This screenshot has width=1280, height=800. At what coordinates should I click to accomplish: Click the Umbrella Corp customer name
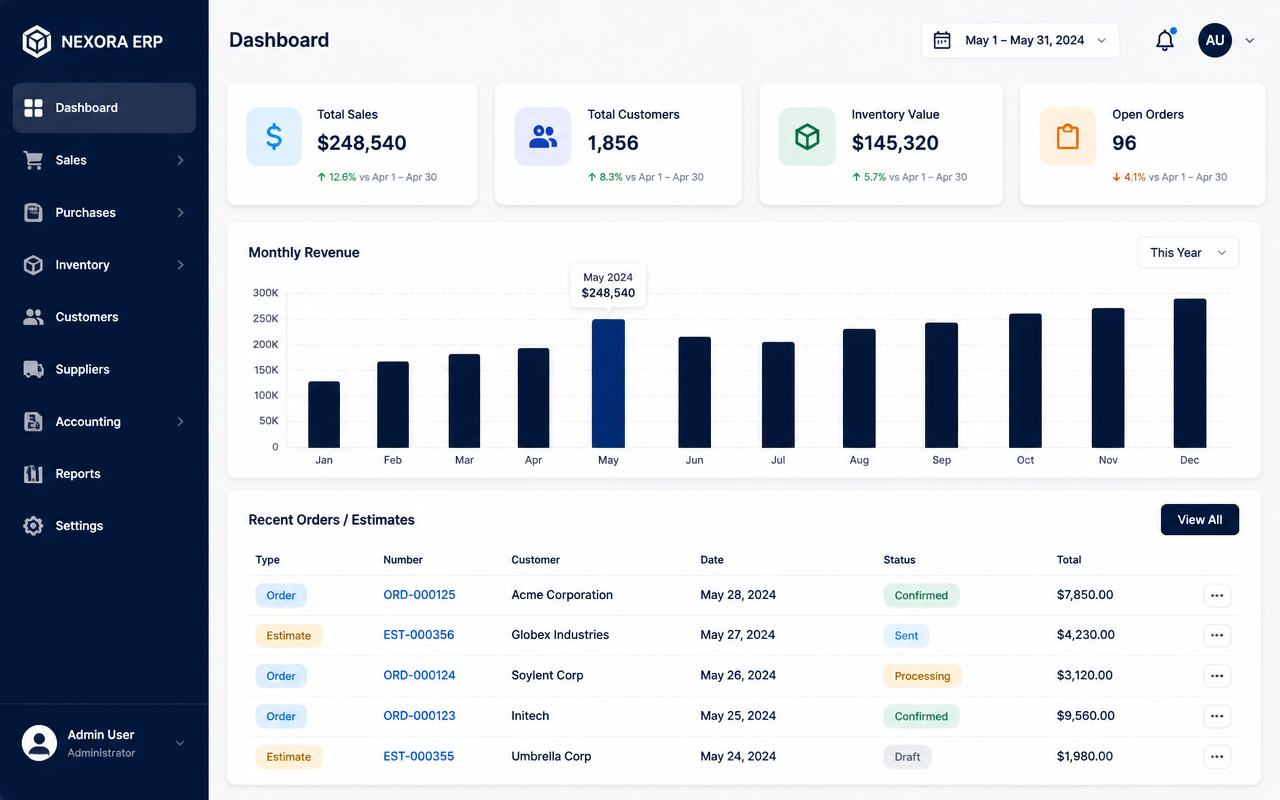(x=551, y=757)
